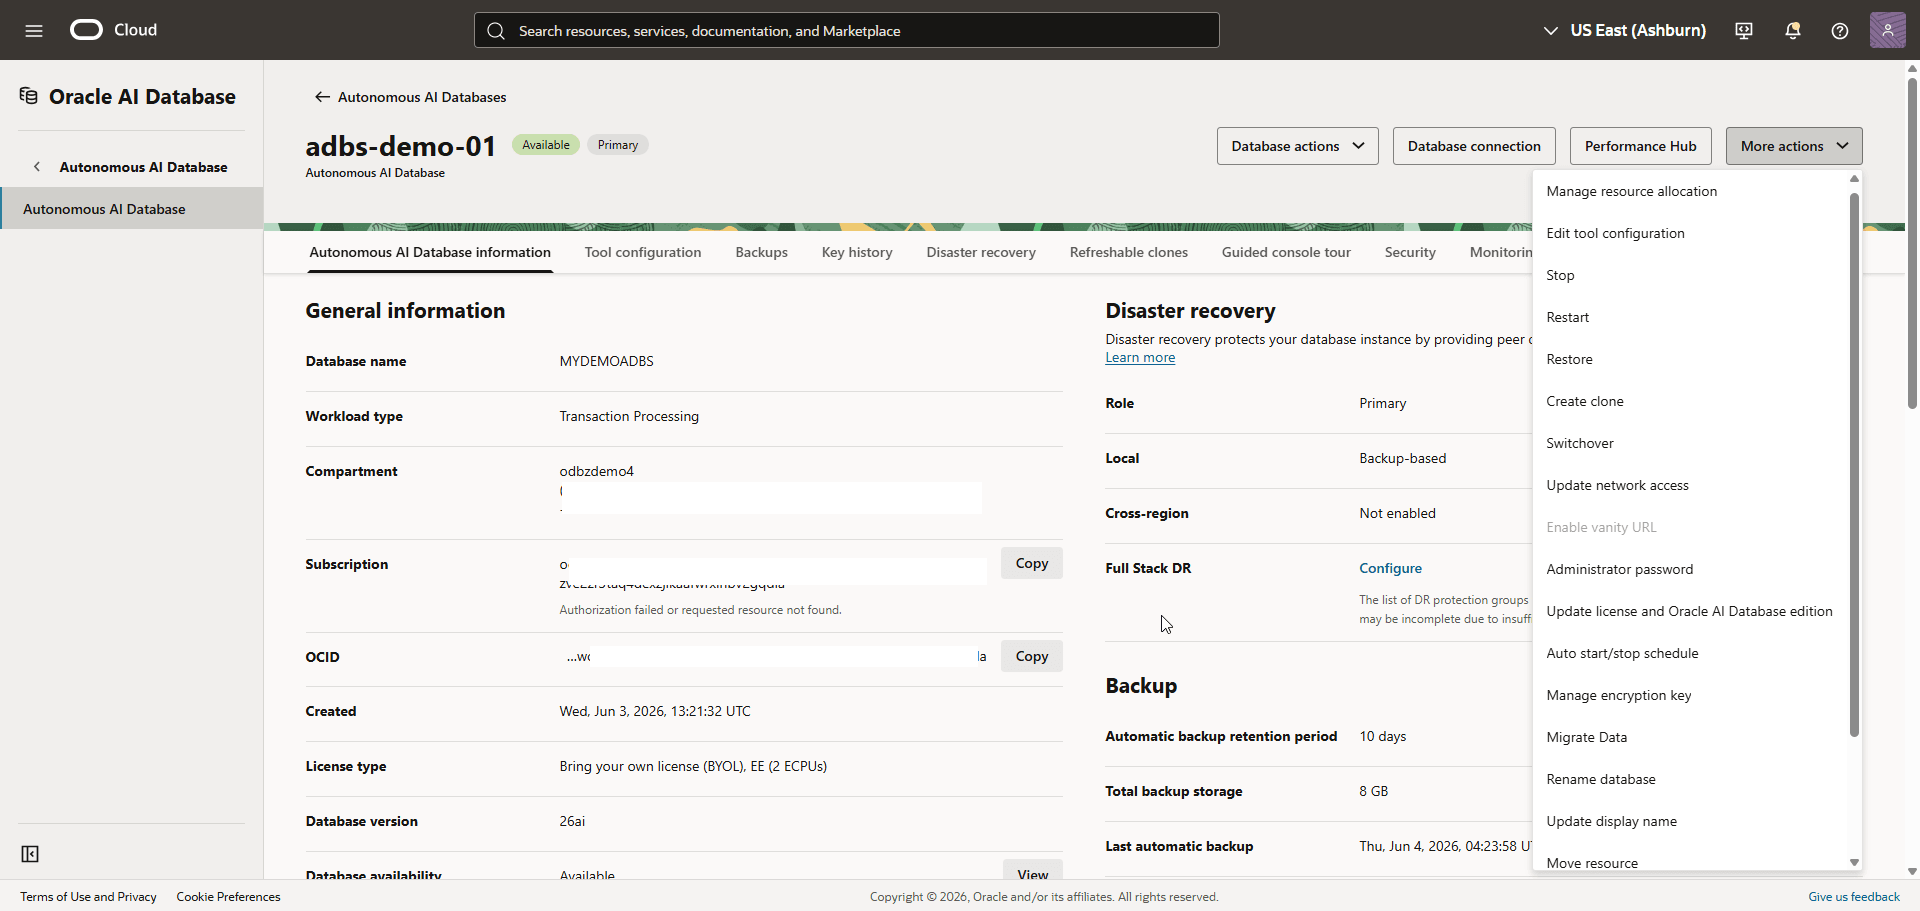
Task: Open Administrator password option
Action: 1691,569
